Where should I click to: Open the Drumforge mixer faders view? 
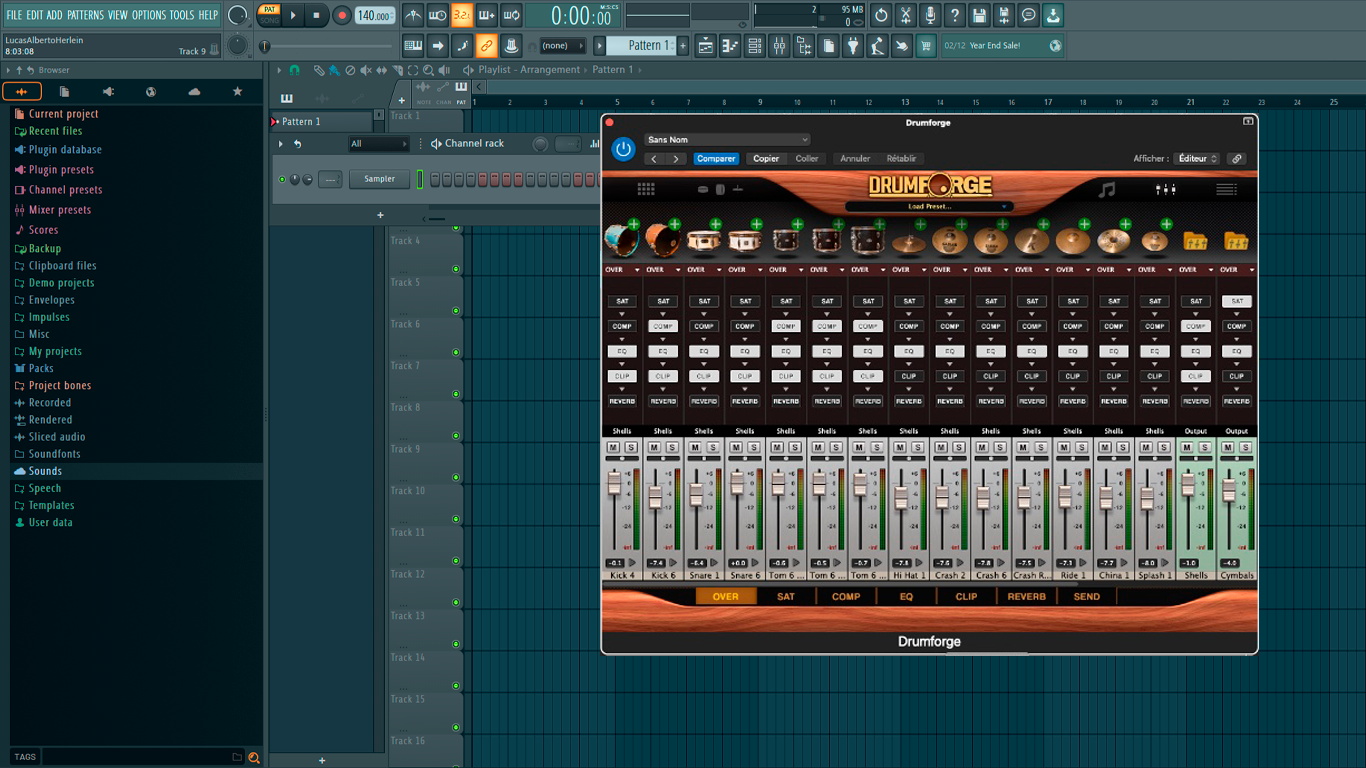coord(1165,189)
